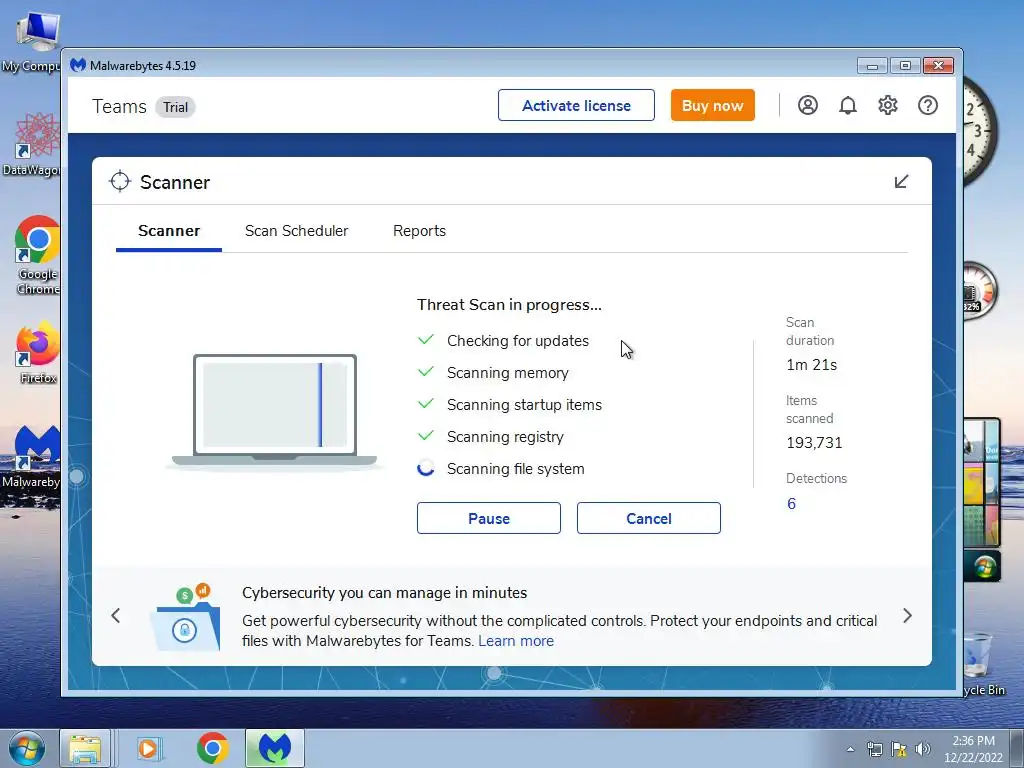The image size is (1024, 768).
Task: Cancel the threat scan
Action: (648, 518)
